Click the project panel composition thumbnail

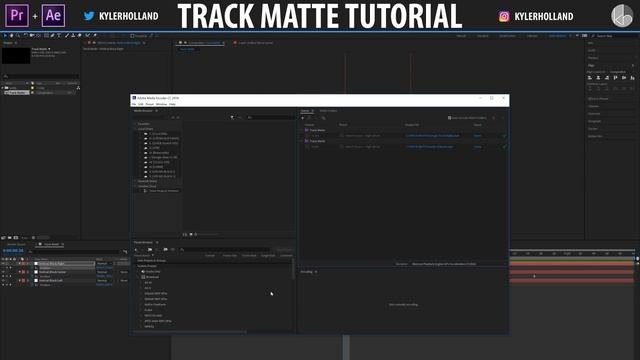tap(16, 56)
